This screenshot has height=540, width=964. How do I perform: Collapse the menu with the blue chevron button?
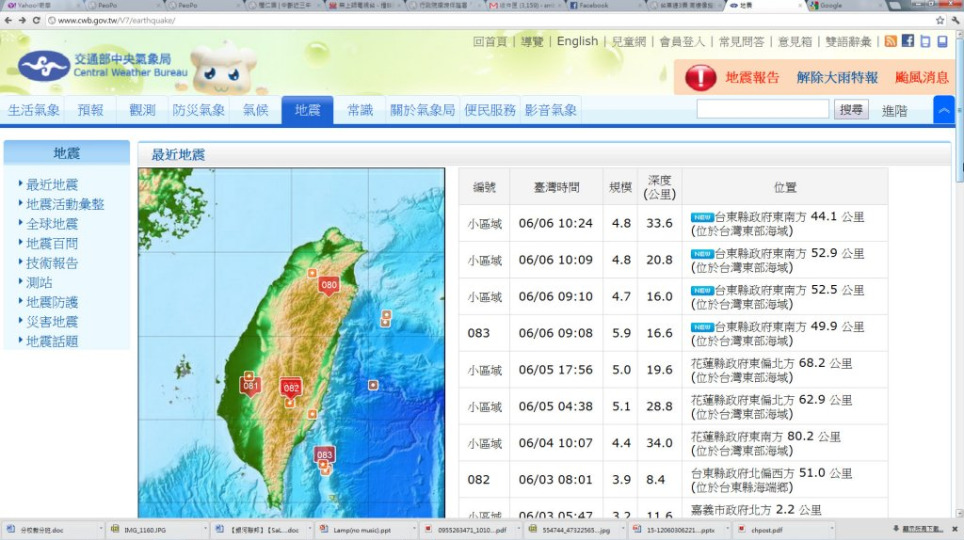tap(943, 109)
